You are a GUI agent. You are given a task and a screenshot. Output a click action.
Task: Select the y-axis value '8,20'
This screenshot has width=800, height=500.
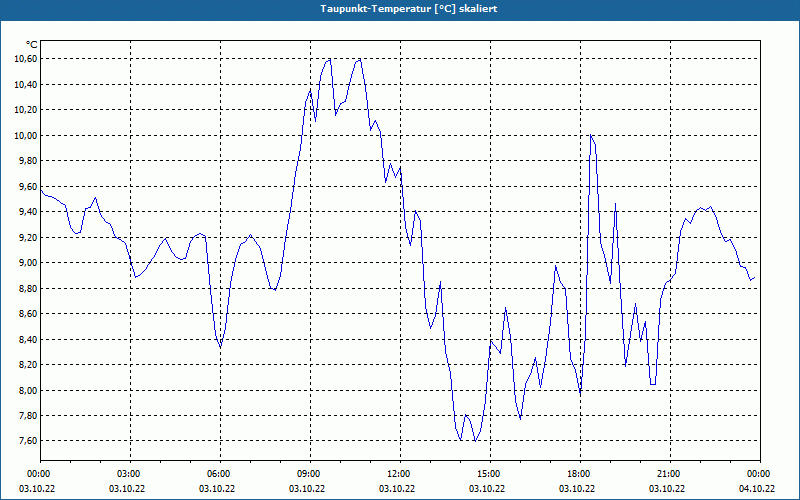pos(28,365)
